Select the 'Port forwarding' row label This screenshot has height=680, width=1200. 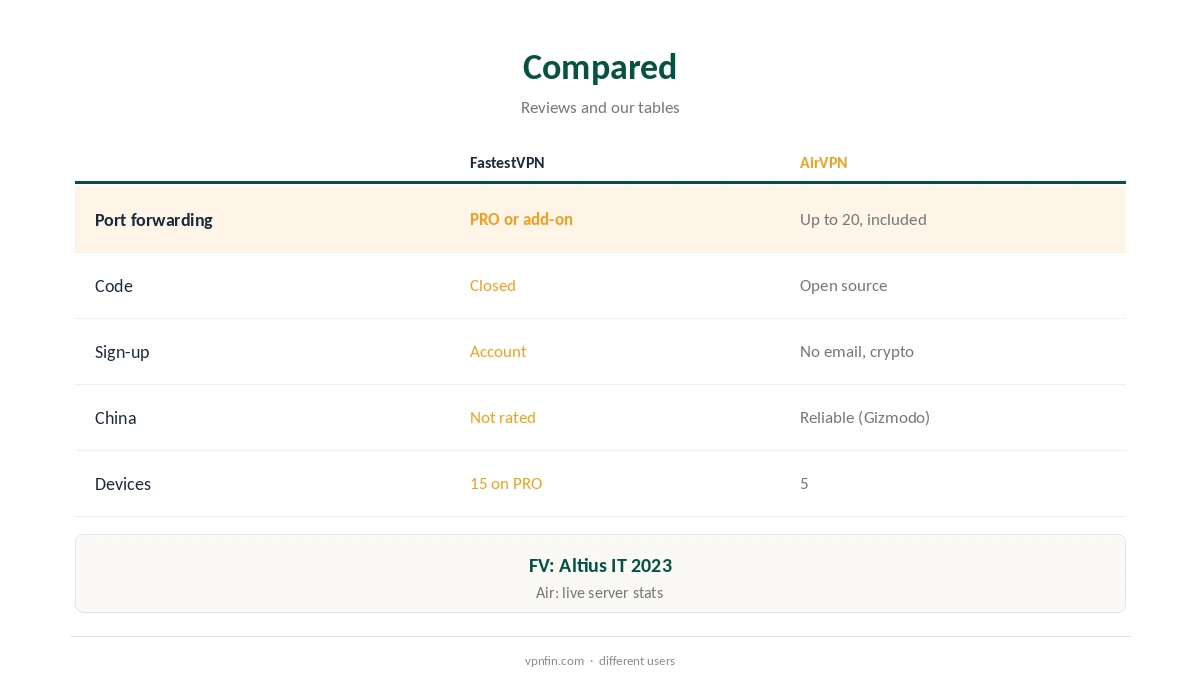[154, 220]
